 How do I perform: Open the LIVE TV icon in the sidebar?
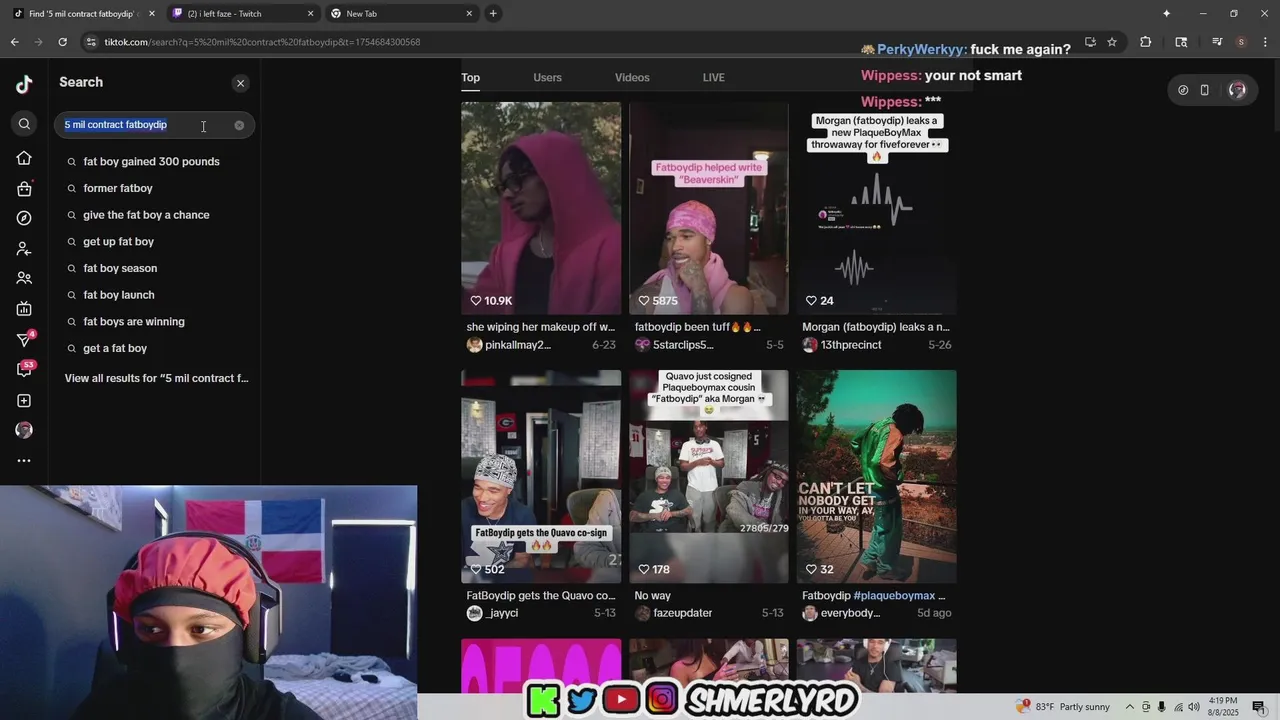(x=24, y=309)
